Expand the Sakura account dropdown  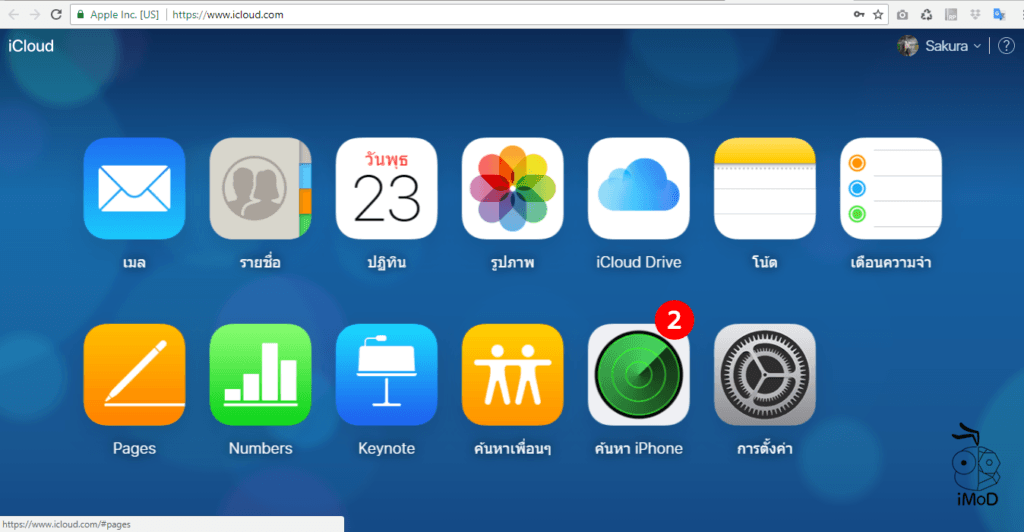(977, 46)
